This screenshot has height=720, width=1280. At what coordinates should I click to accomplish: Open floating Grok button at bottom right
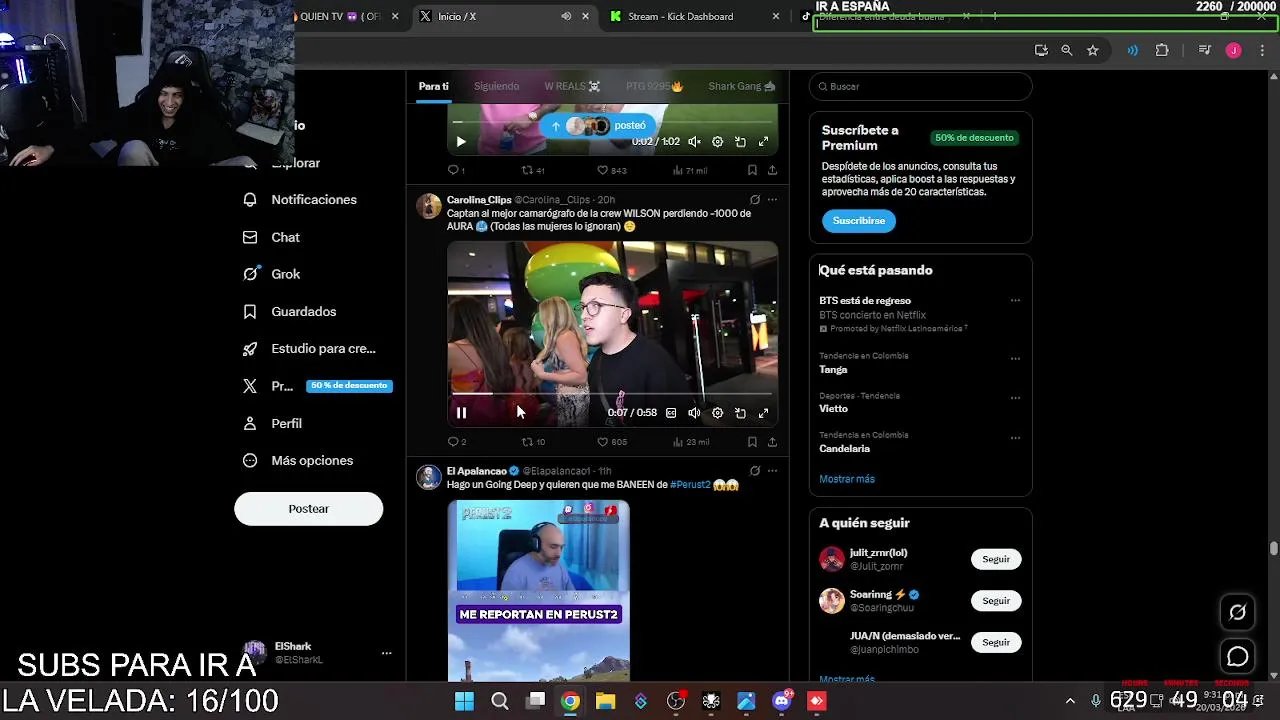[1238, 613]
